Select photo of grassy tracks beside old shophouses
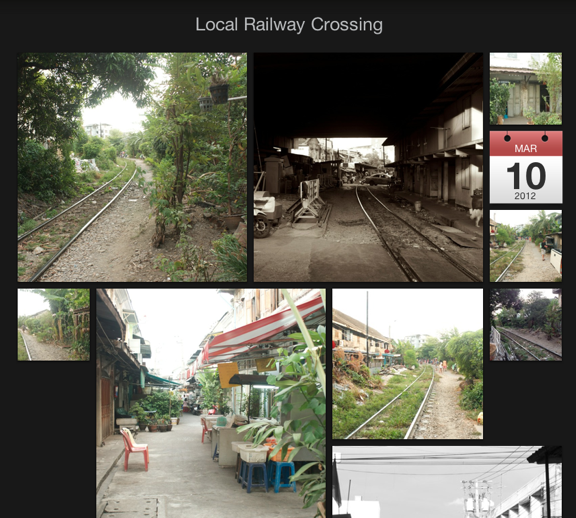The image size is (576, 518). click(407, 364)
